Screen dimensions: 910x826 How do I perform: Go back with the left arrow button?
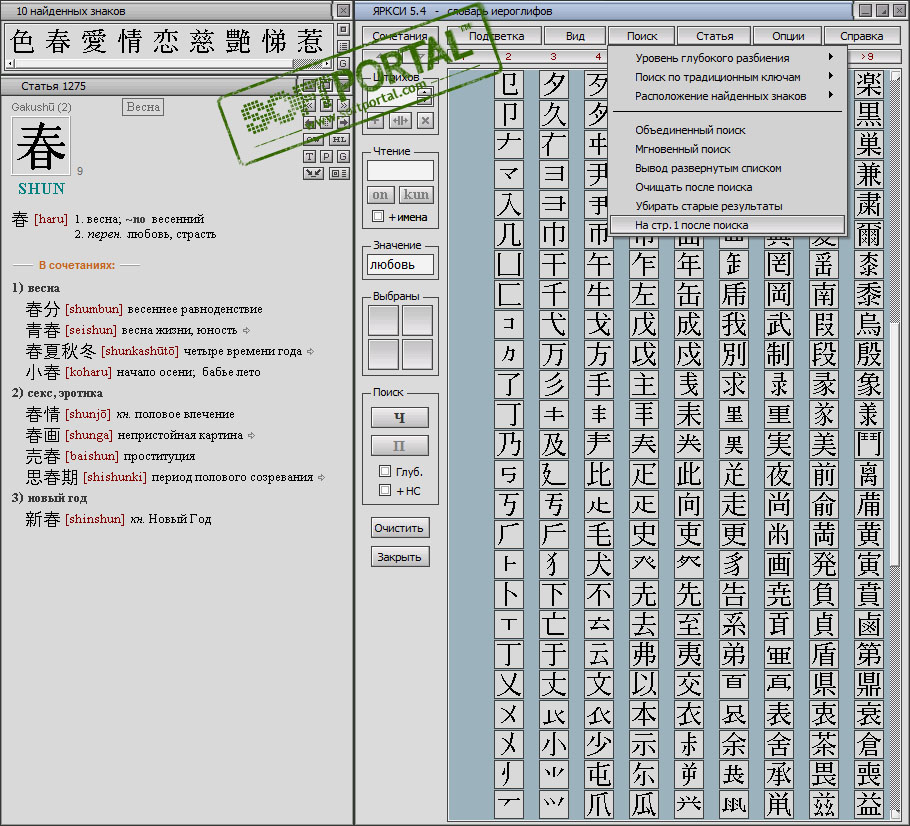pyautogui.click(x=309, y=122)
